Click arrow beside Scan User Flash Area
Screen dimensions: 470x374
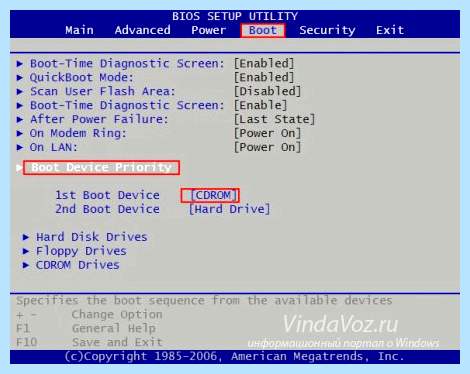pyautogui.click(x=20, y=92)
